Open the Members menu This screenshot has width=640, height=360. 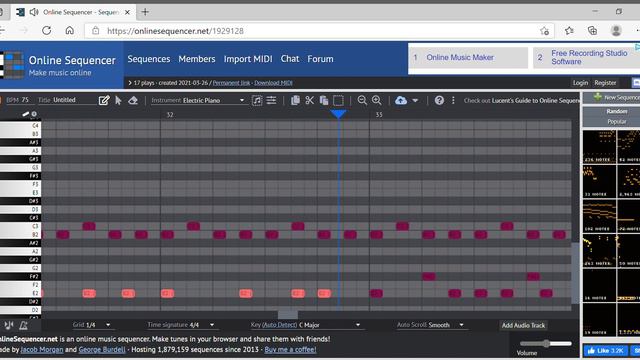197,59
